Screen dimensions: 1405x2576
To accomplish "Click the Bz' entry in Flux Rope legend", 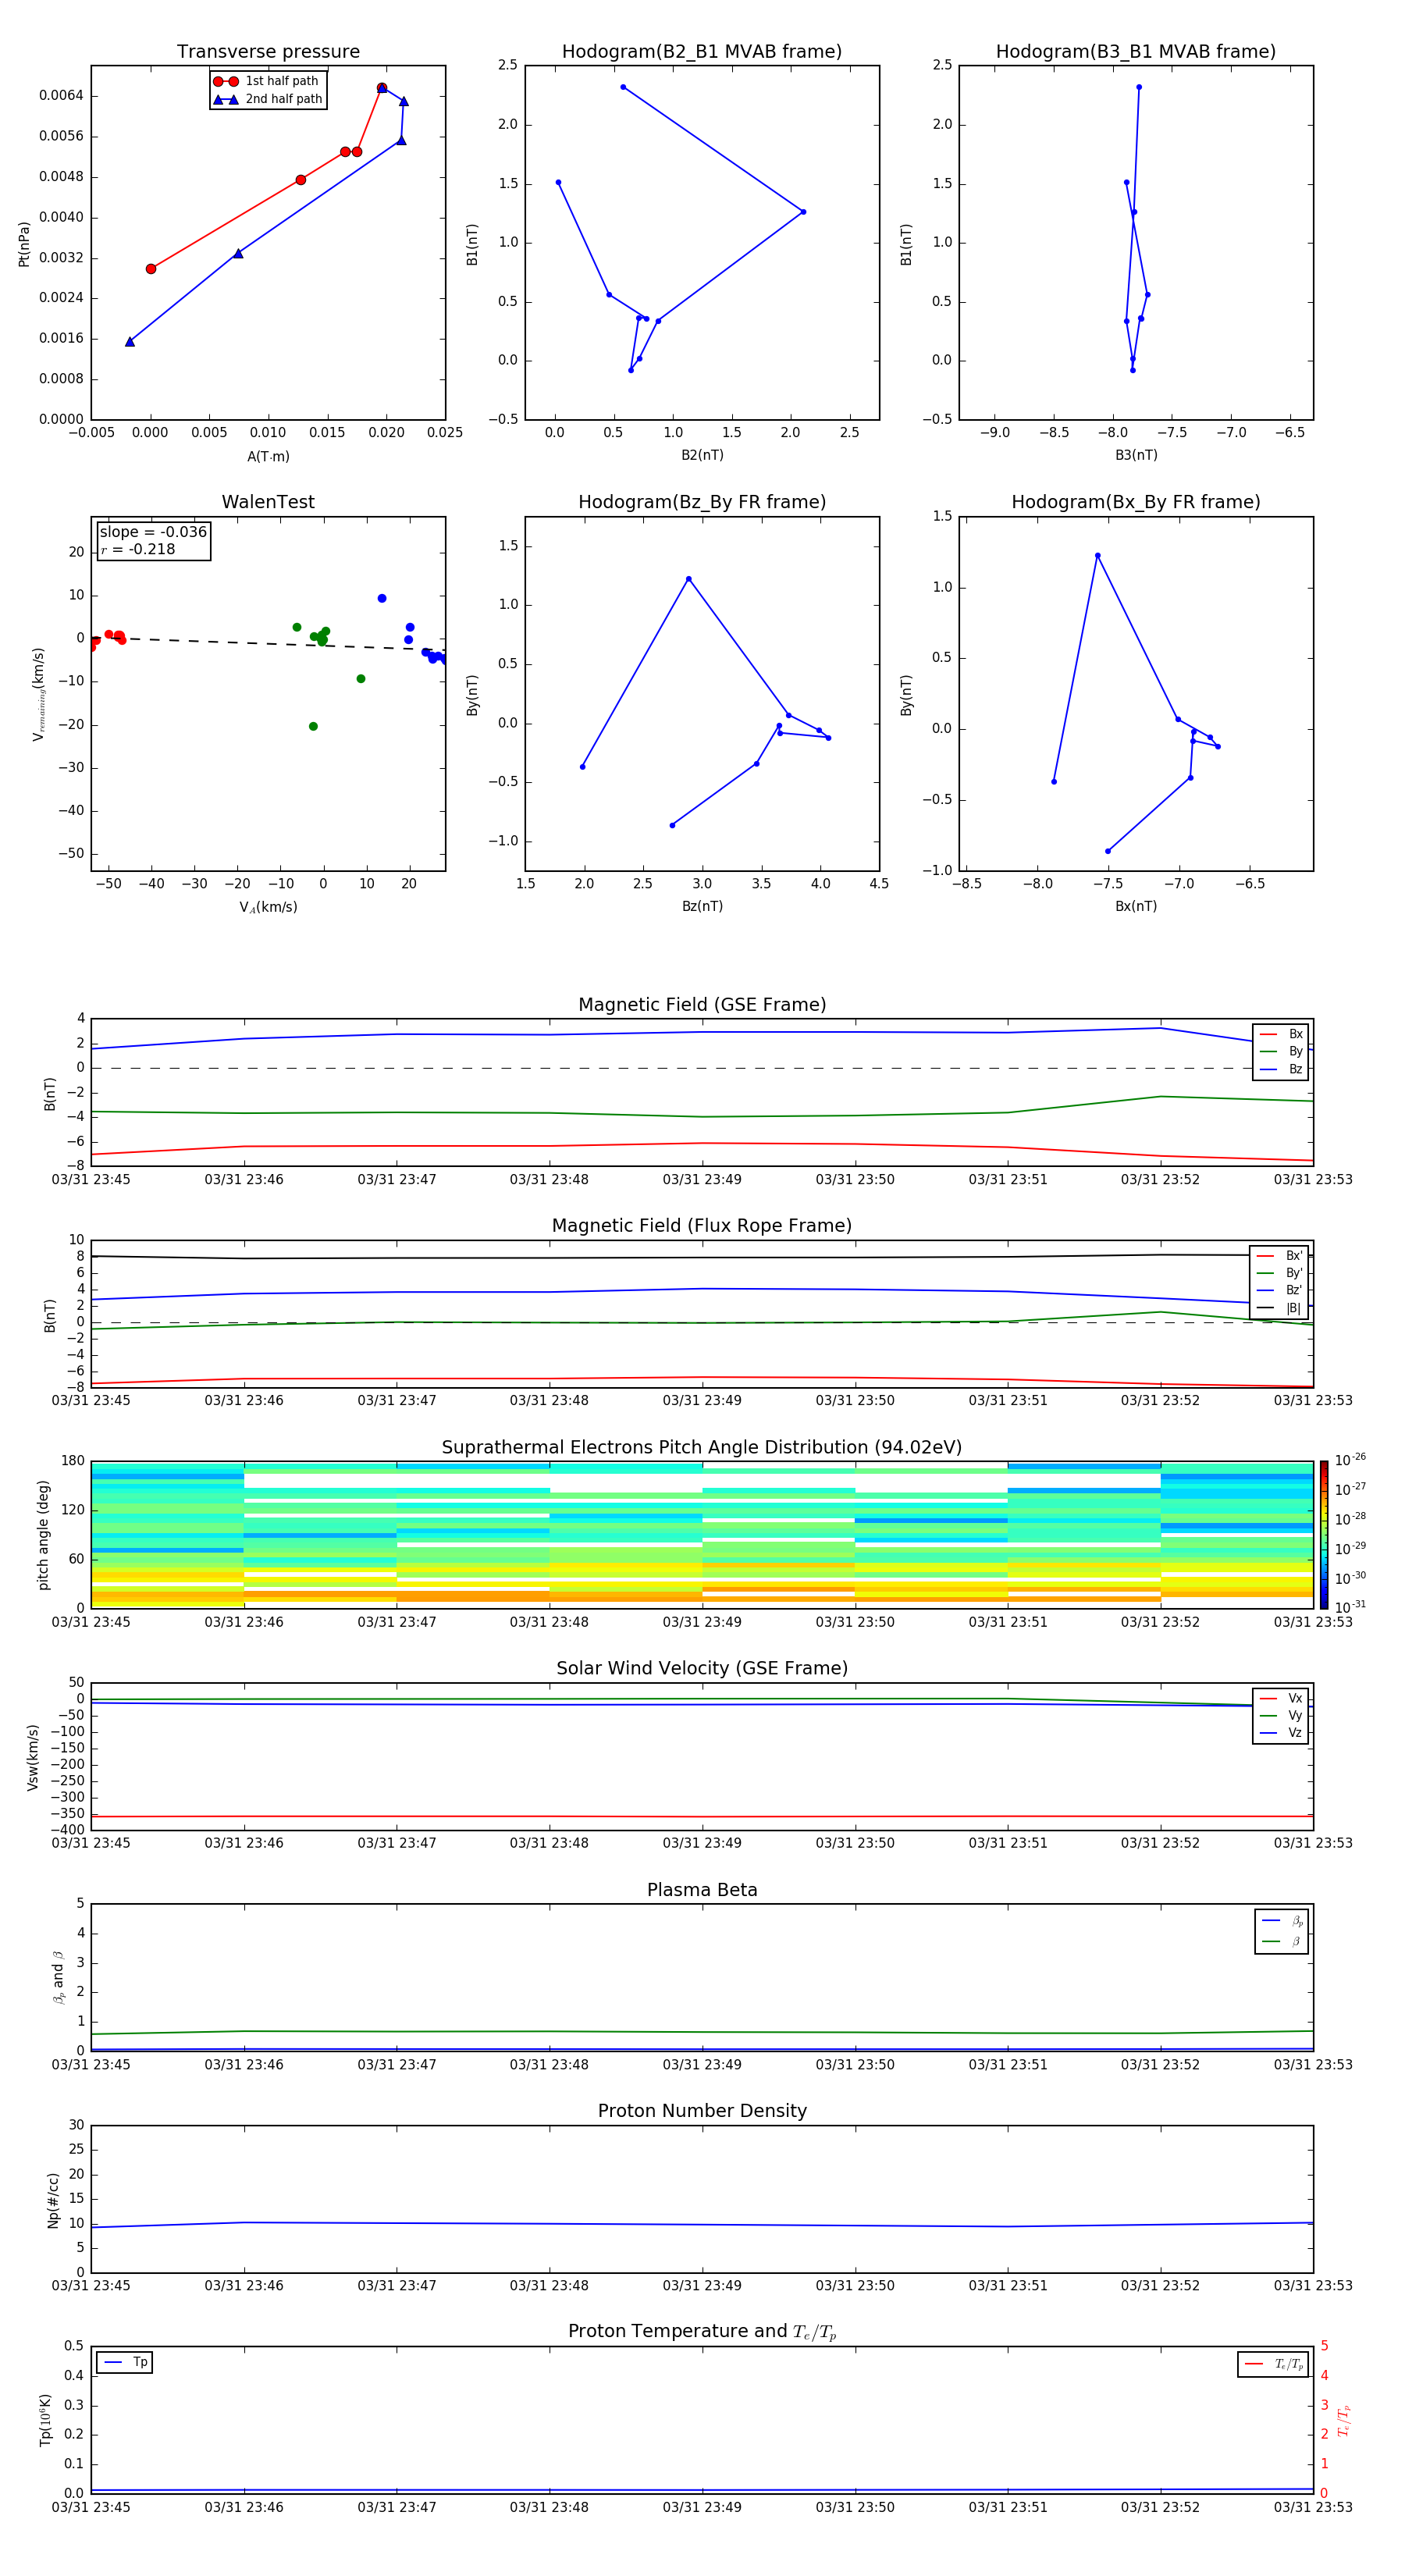I will click(1279, 1290).
